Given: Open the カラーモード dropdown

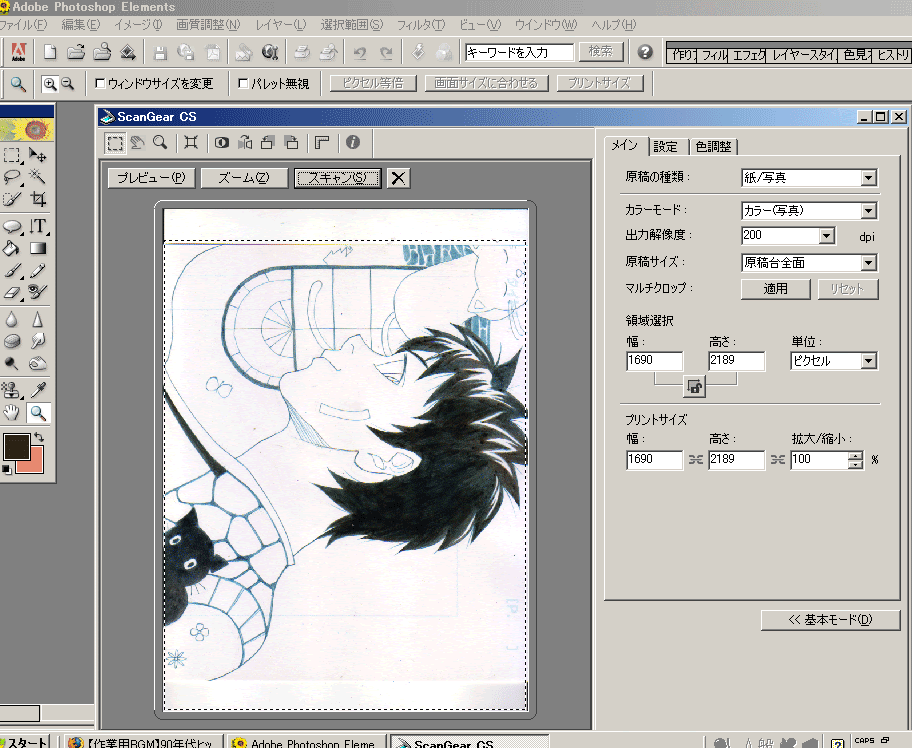Looking at the screenshot, I should tap(868, 211).
